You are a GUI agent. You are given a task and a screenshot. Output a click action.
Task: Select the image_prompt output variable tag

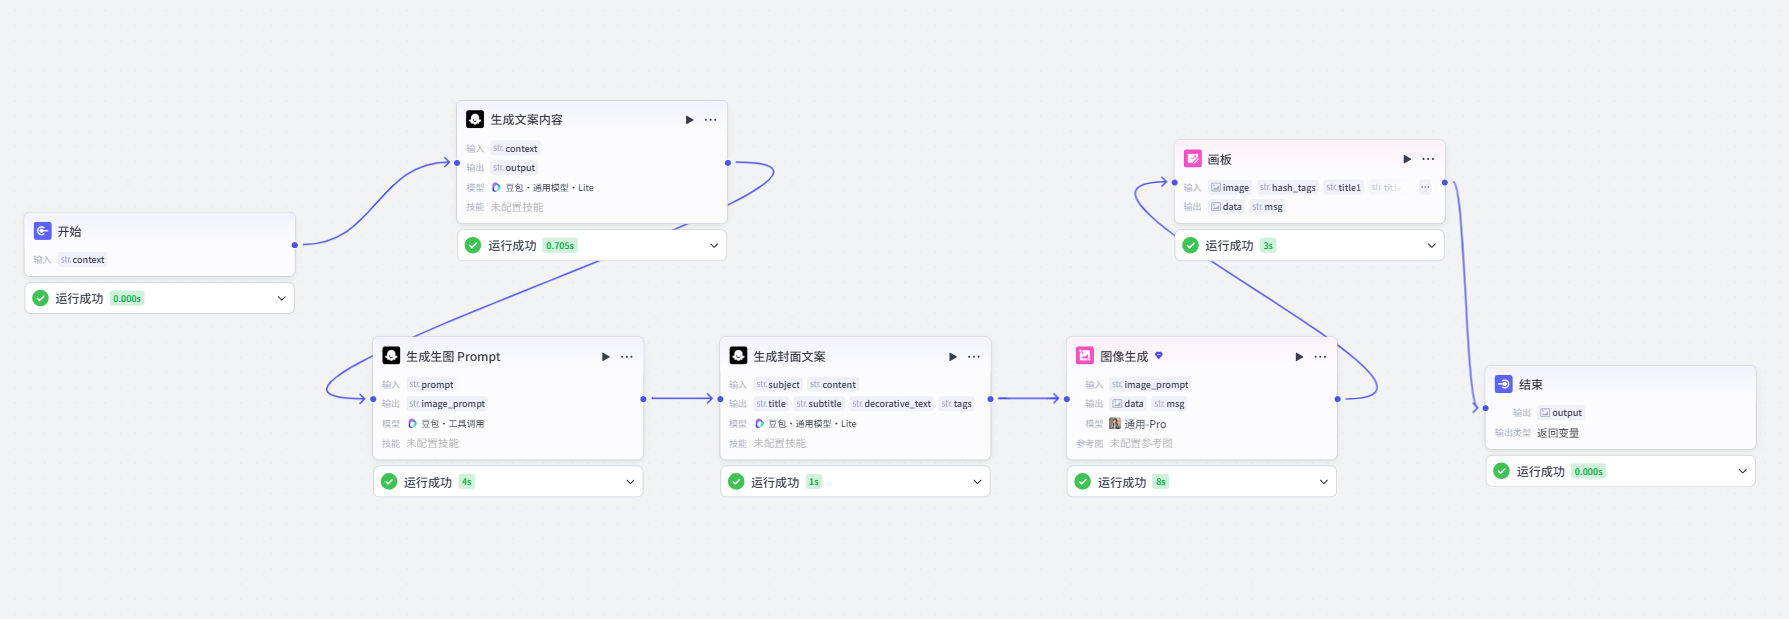pyautogui.click(x=447, y=404)
